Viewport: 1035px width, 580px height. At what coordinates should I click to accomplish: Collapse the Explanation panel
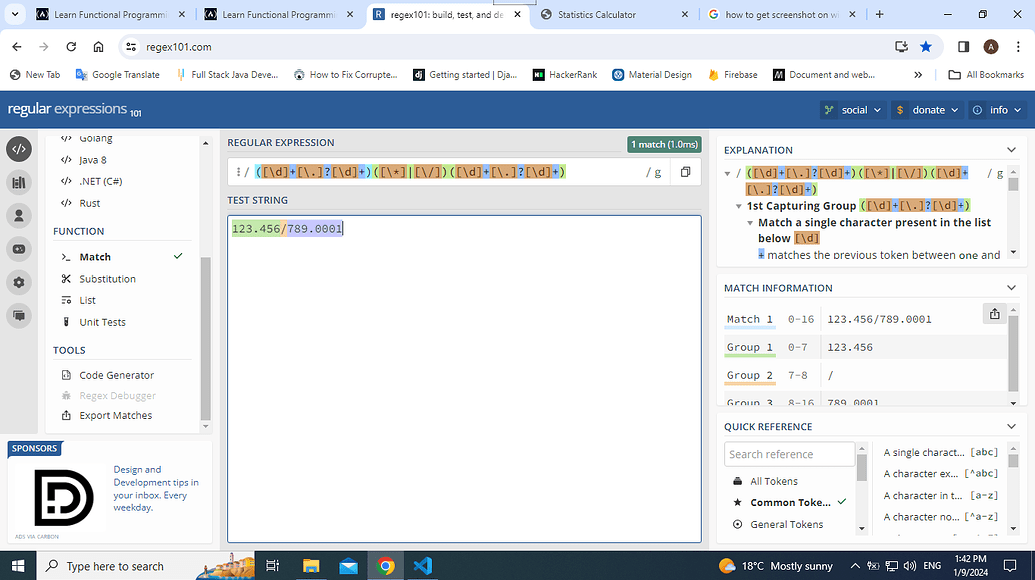click(x=1012, y=149)
